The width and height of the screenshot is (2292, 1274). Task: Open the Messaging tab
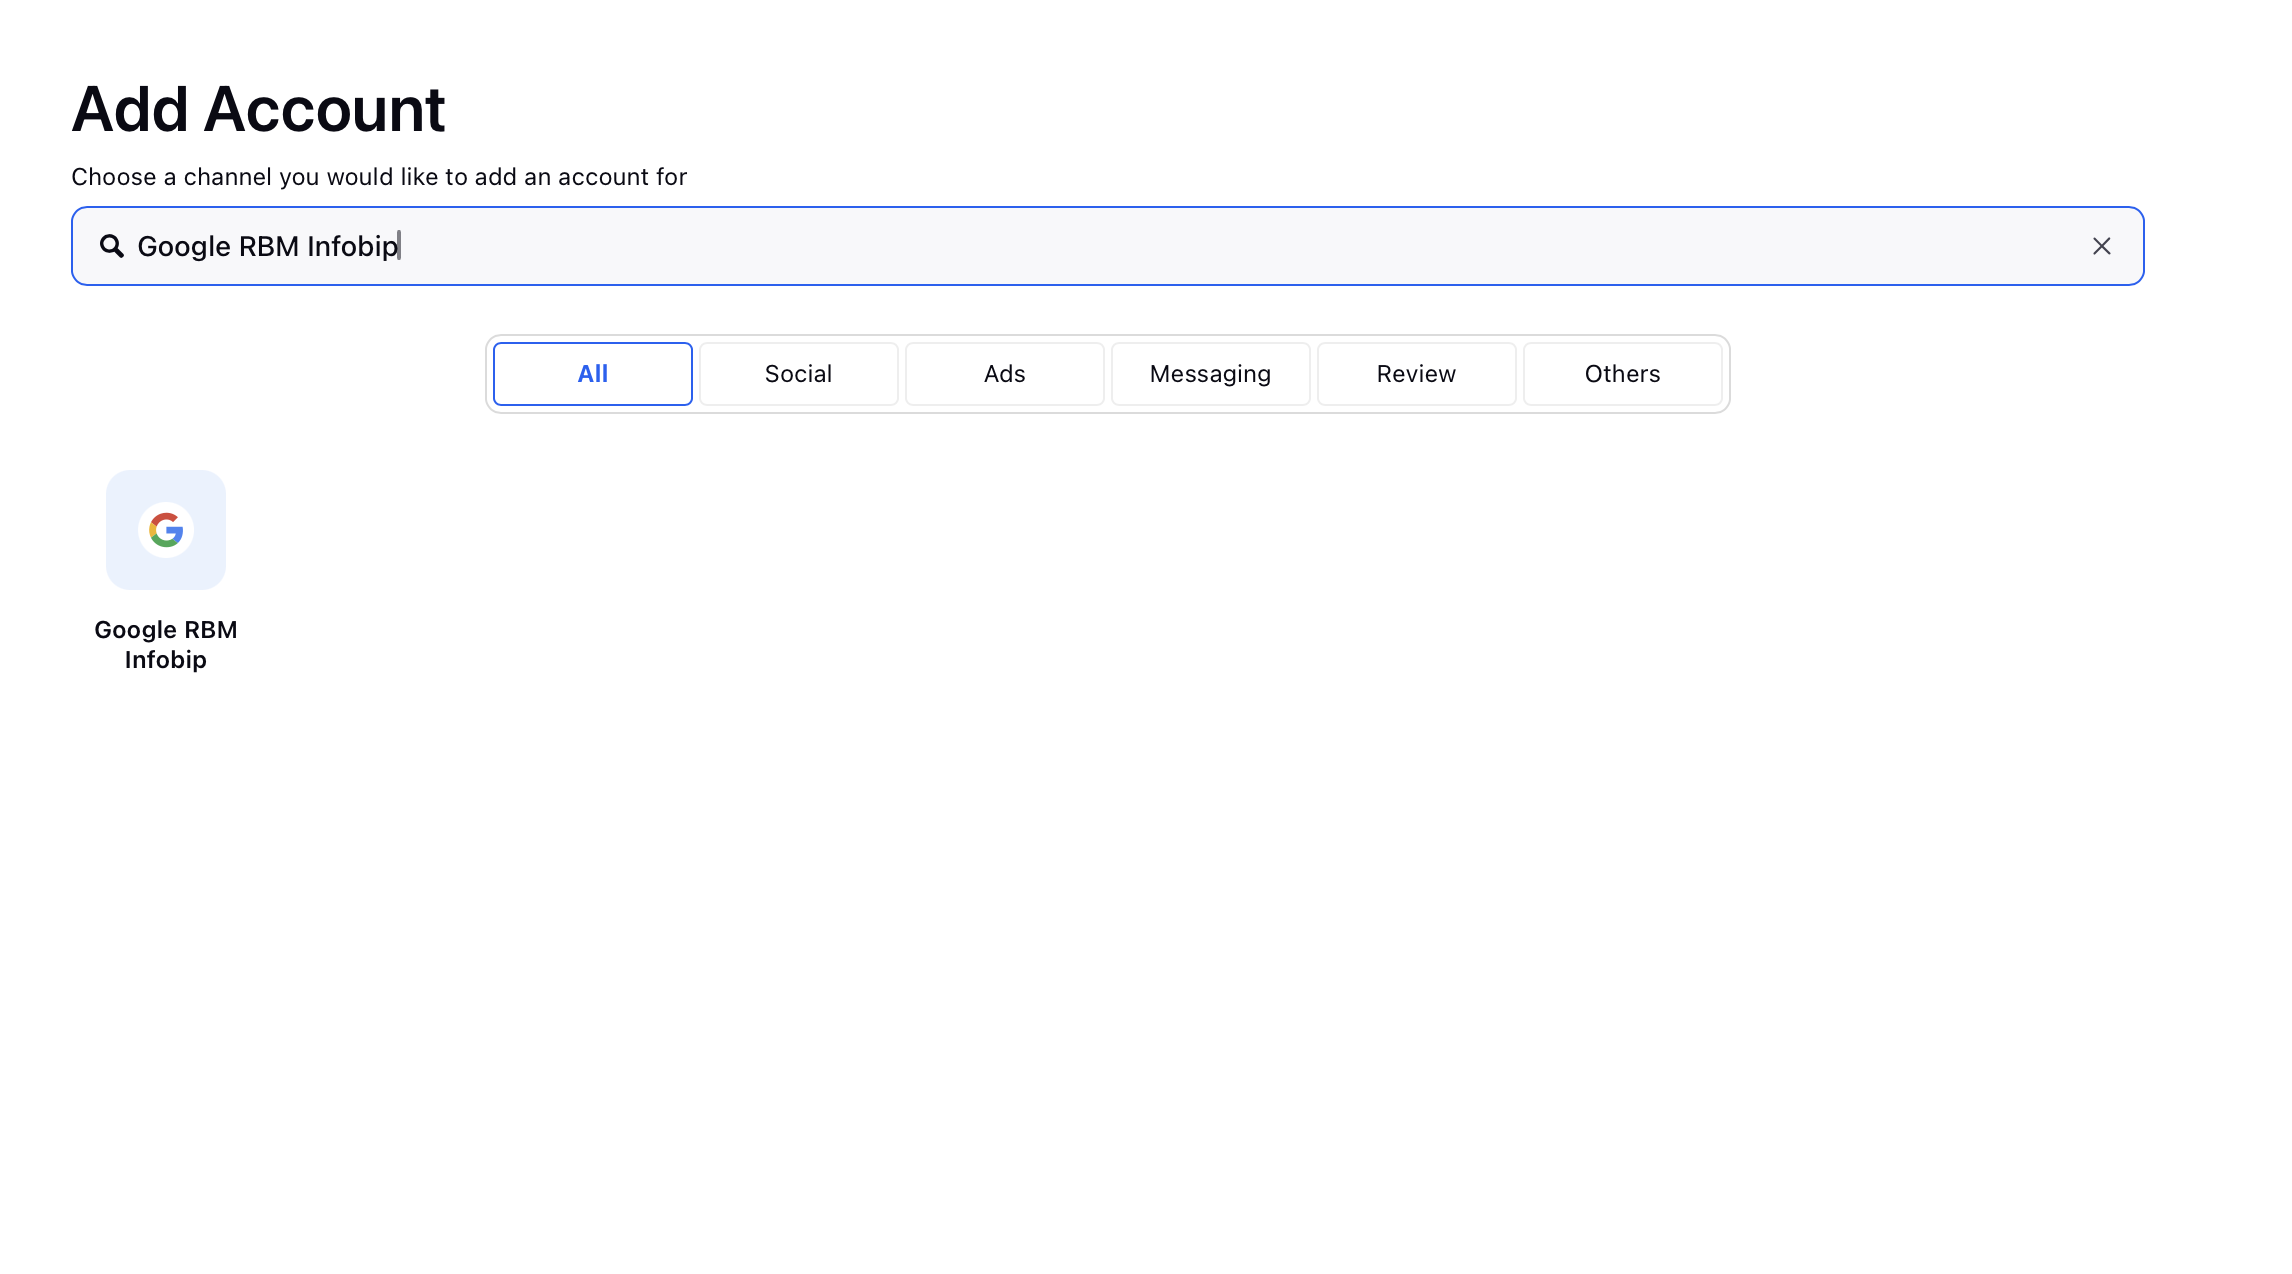1211,374
